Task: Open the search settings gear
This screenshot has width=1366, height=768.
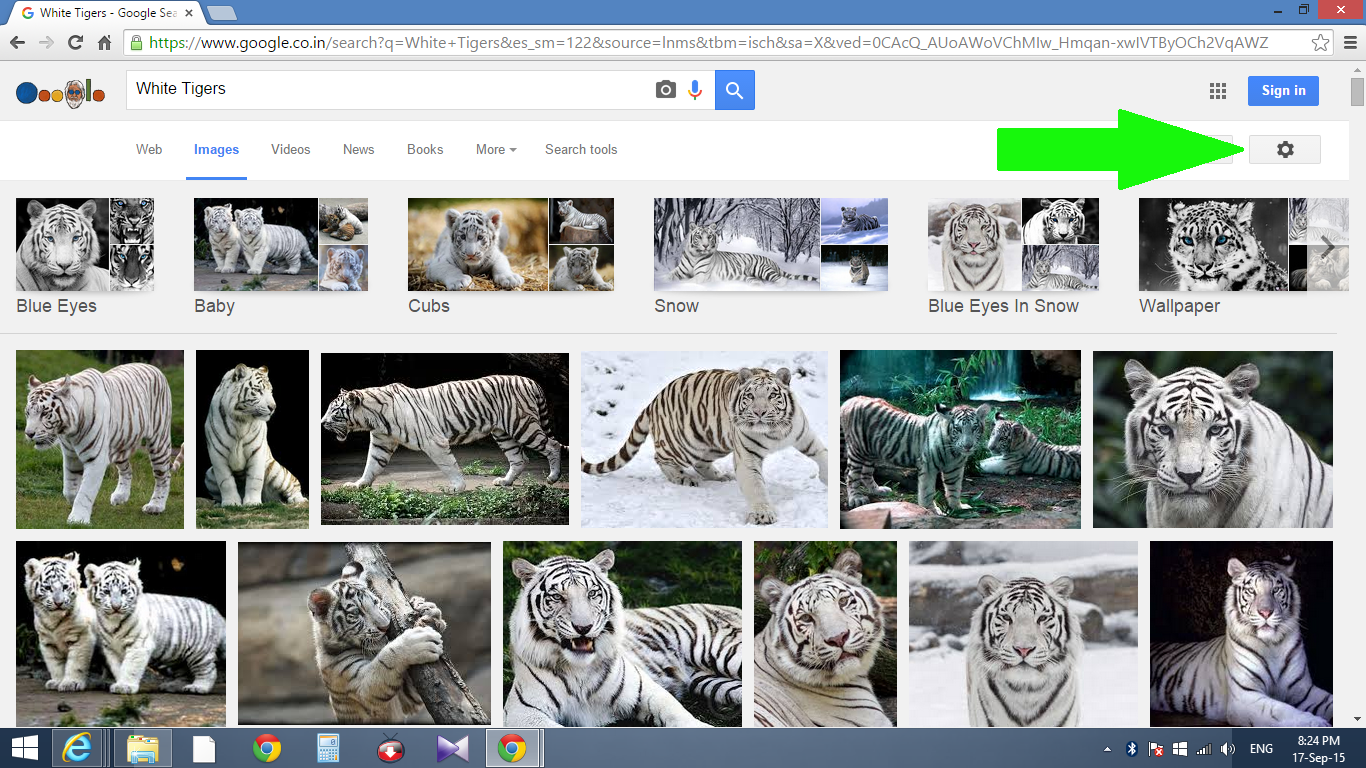Action: (1285, 149)
